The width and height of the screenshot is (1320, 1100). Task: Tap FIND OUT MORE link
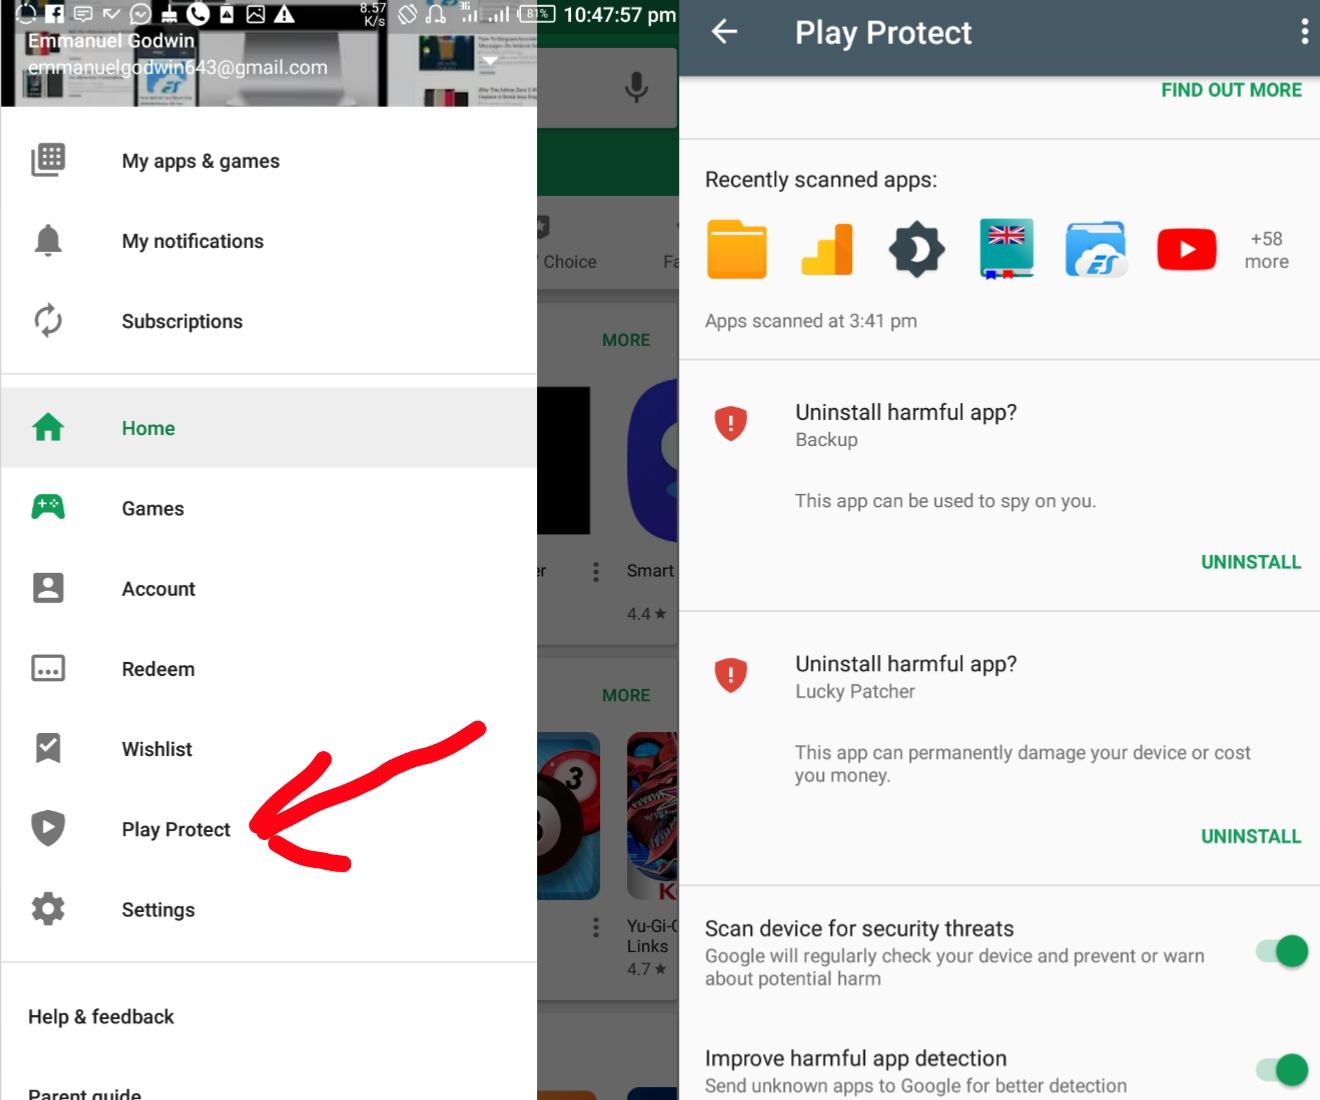(x=1231, y=90)
